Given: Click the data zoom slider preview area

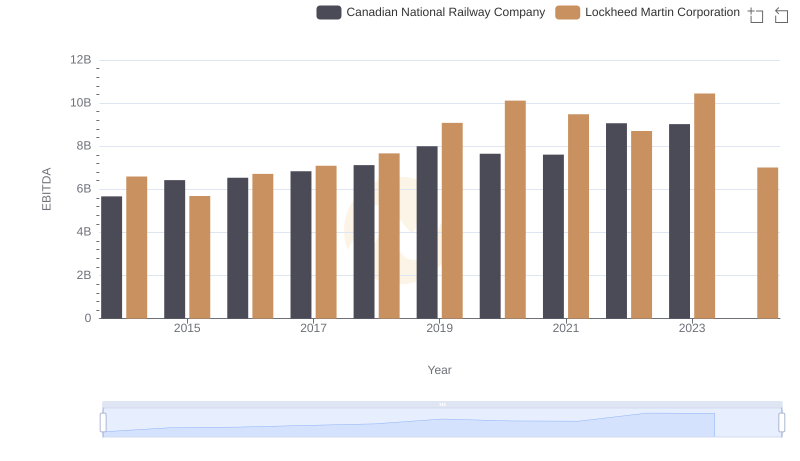Looking at the screenshot, I should [x=442, y=423].
